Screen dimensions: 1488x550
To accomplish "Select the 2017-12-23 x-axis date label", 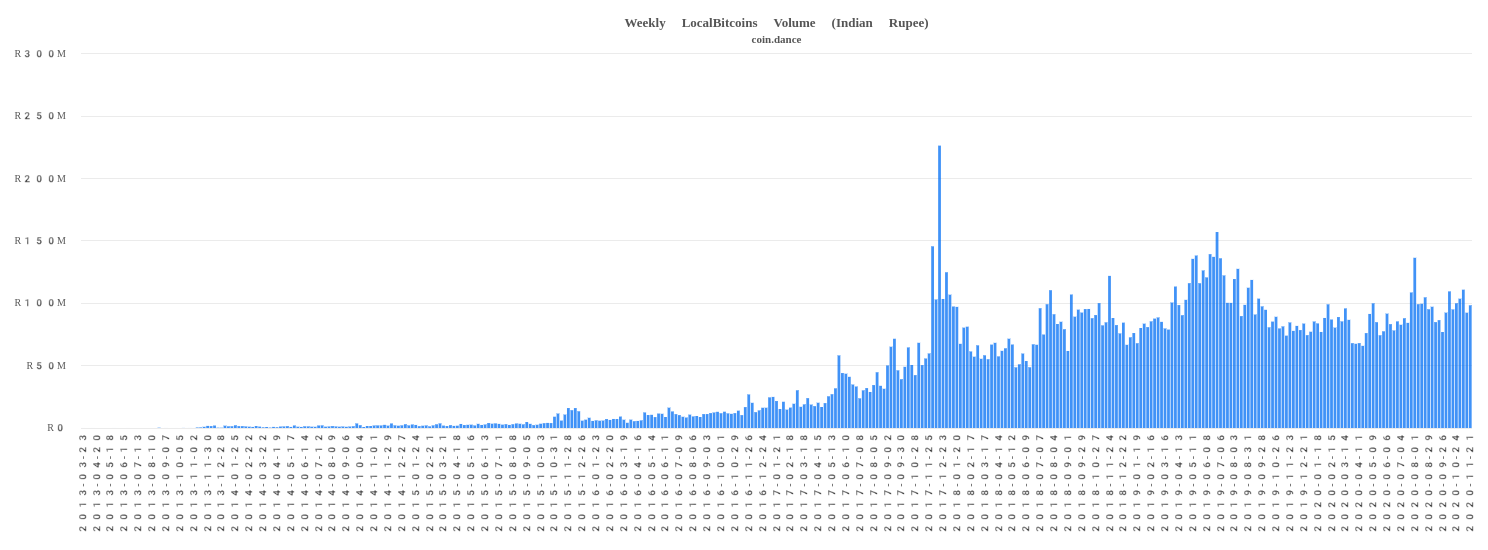I will (x=943, y=482).
